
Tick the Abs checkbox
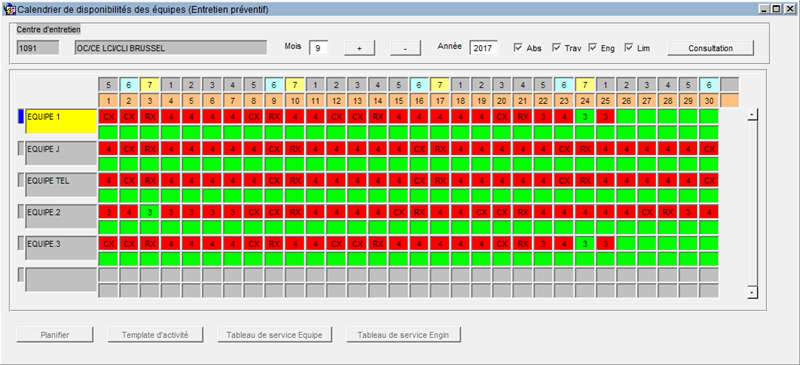click(518, 47)
